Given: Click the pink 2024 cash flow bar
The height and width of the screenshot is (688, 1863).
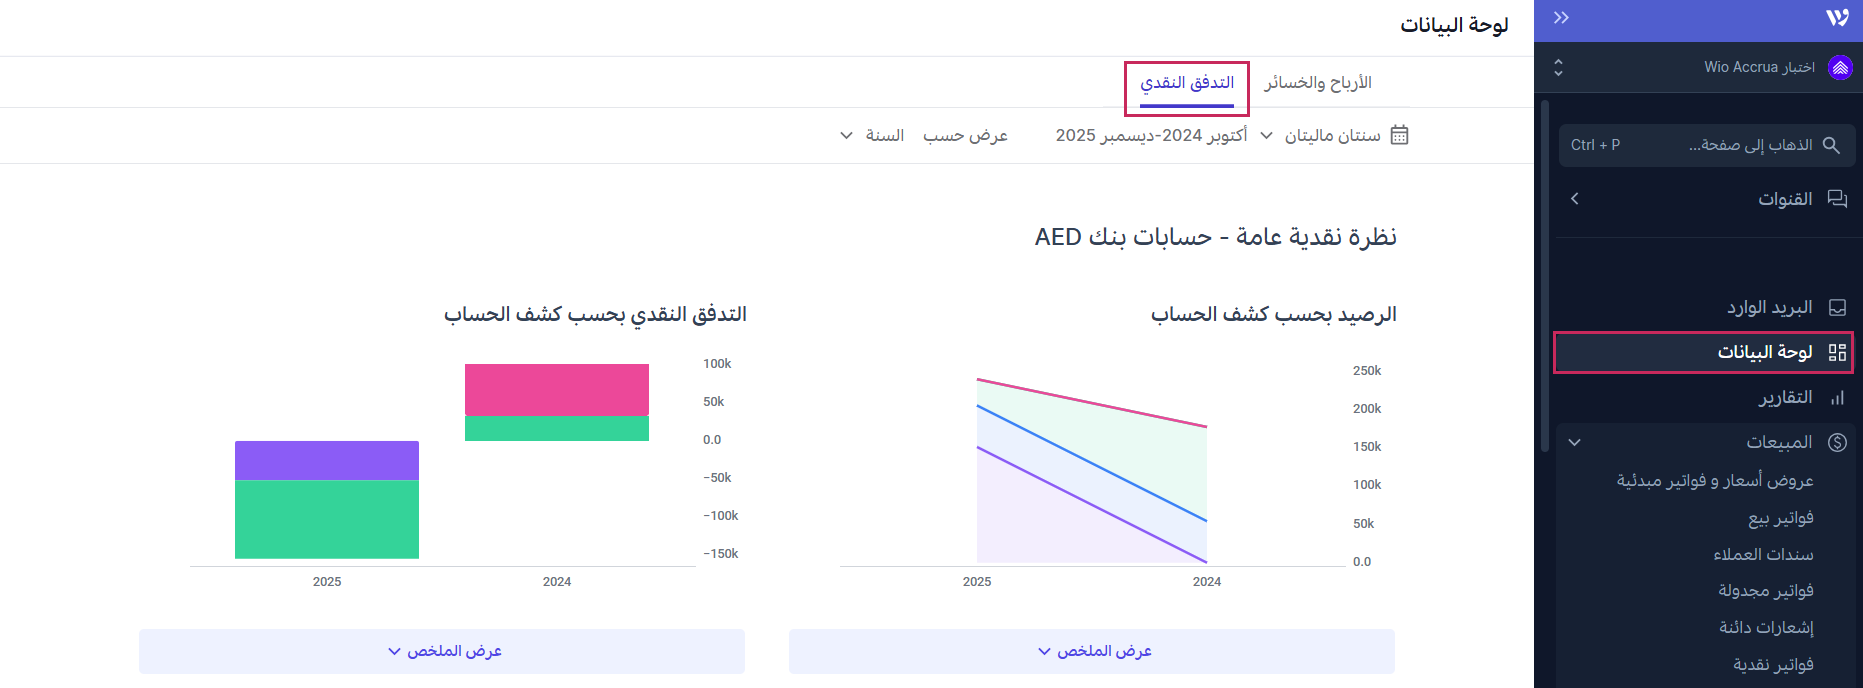Looking at the screenshot, I should pyautogui.click(x=557, y=389).
